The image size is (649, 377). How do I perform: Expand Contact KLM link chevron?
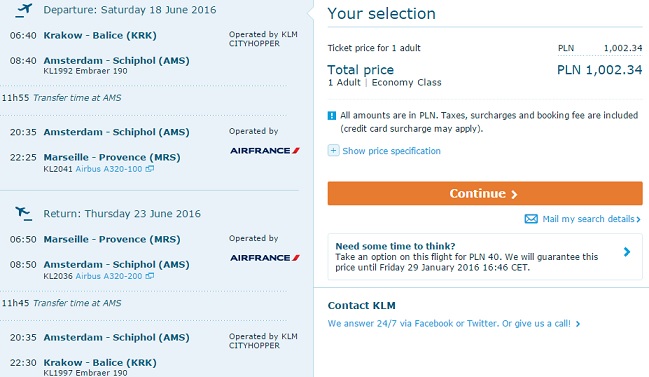[x=578, y=324]
